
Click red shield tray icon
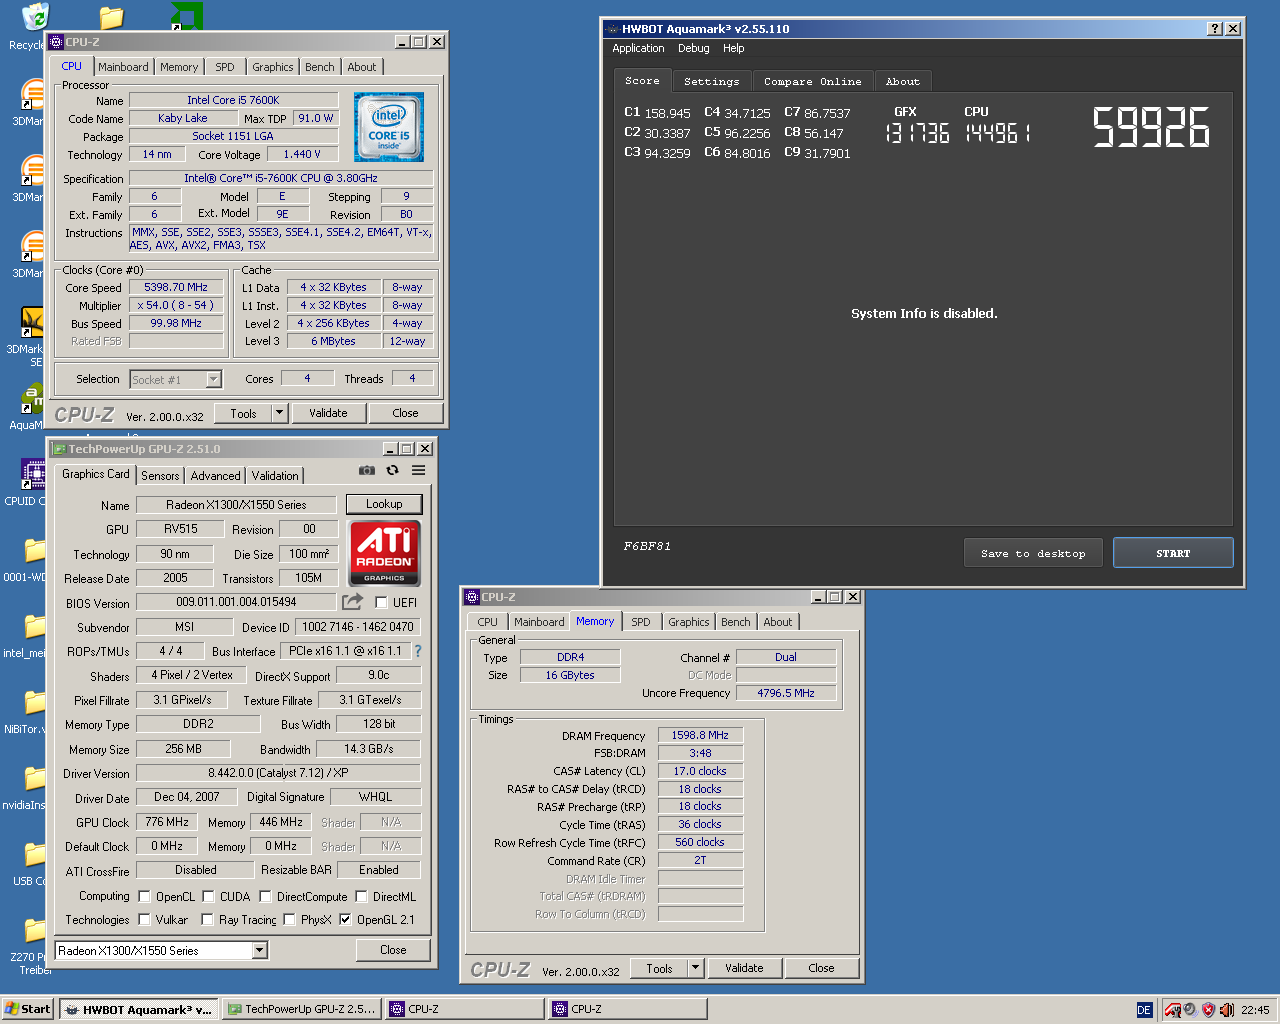click(x=1208, y=1010)
